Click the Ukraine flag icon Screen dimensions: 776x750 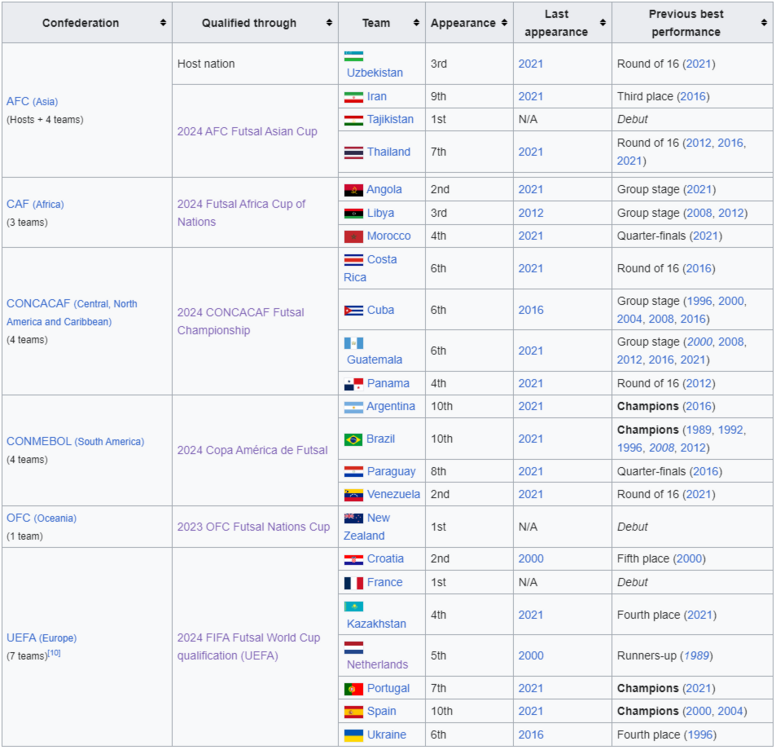(353, 735)
